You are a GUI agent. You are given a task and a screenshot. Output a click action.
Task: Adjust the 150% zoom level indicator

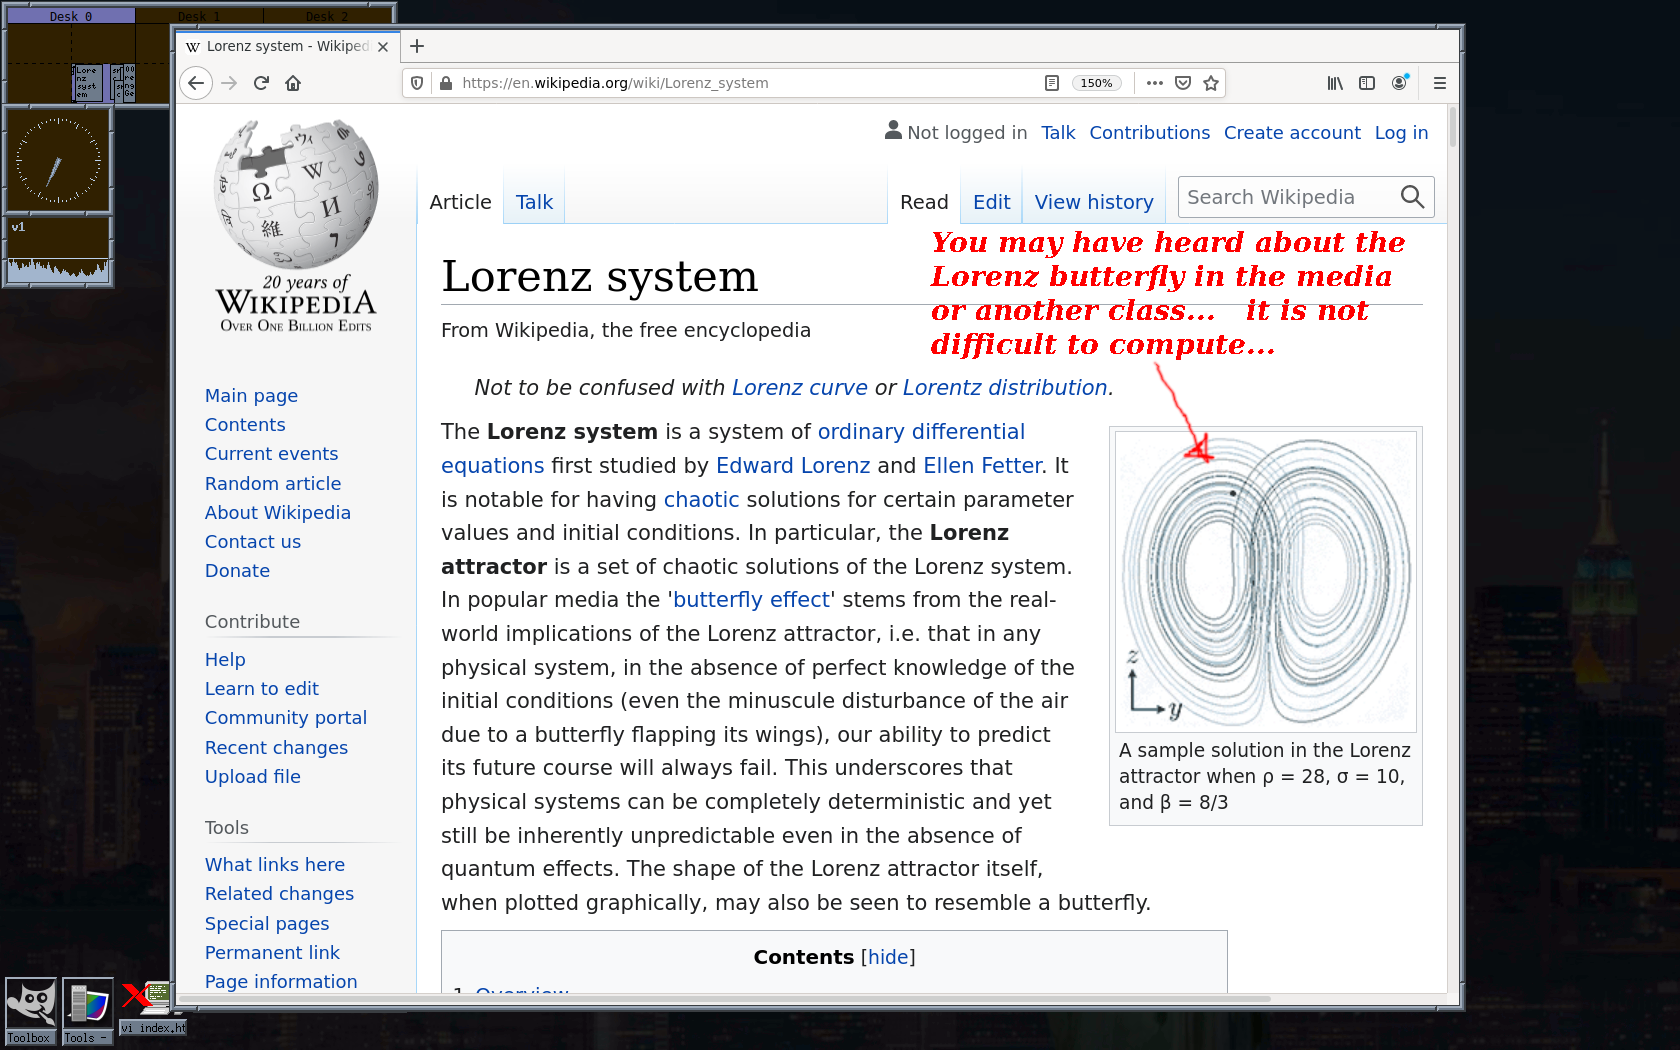(x=1096, y=83)
